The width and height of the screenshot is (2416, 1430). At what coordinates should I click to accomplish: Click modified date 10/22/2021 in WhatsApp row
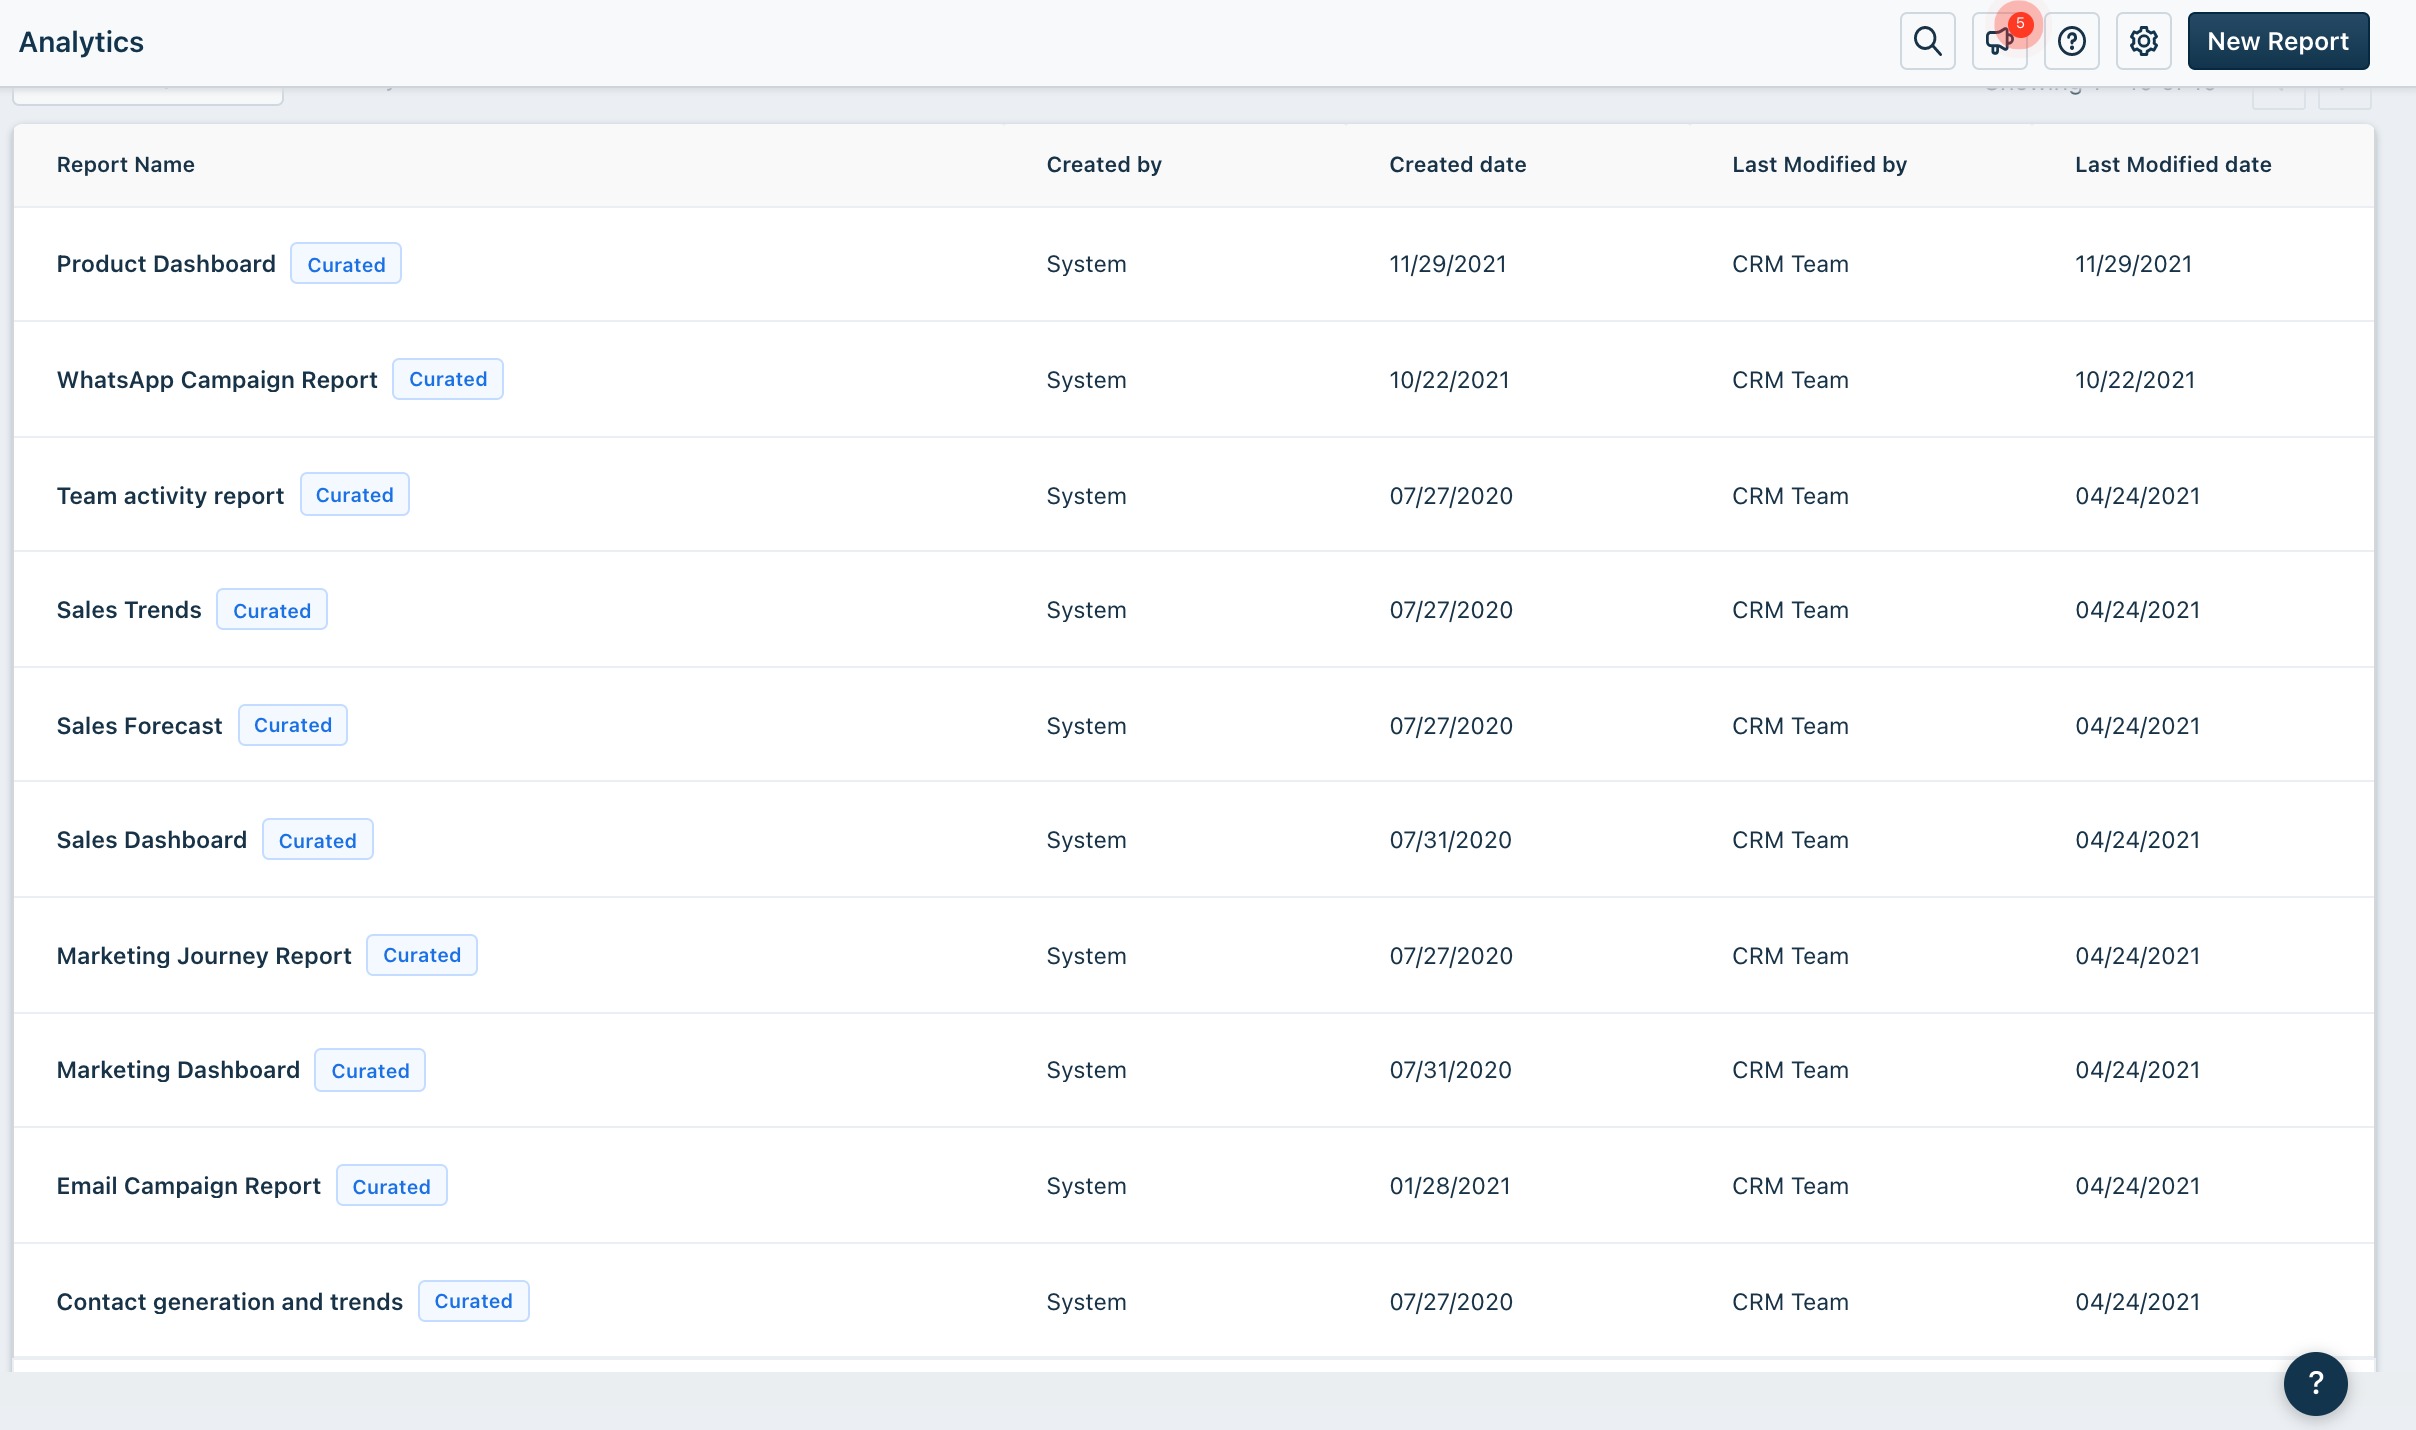coord(2135,380)
